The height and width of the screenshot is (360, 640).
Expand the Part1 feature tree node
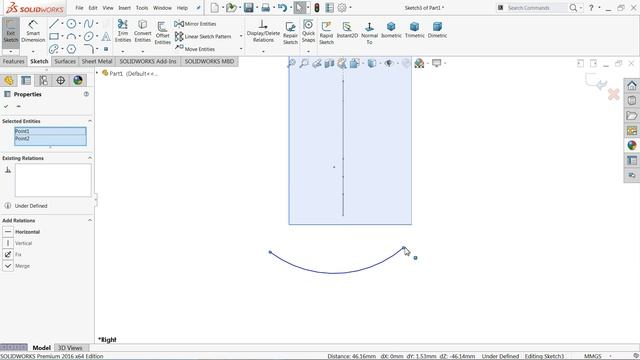pyautogui.click(x=97, y=73)
